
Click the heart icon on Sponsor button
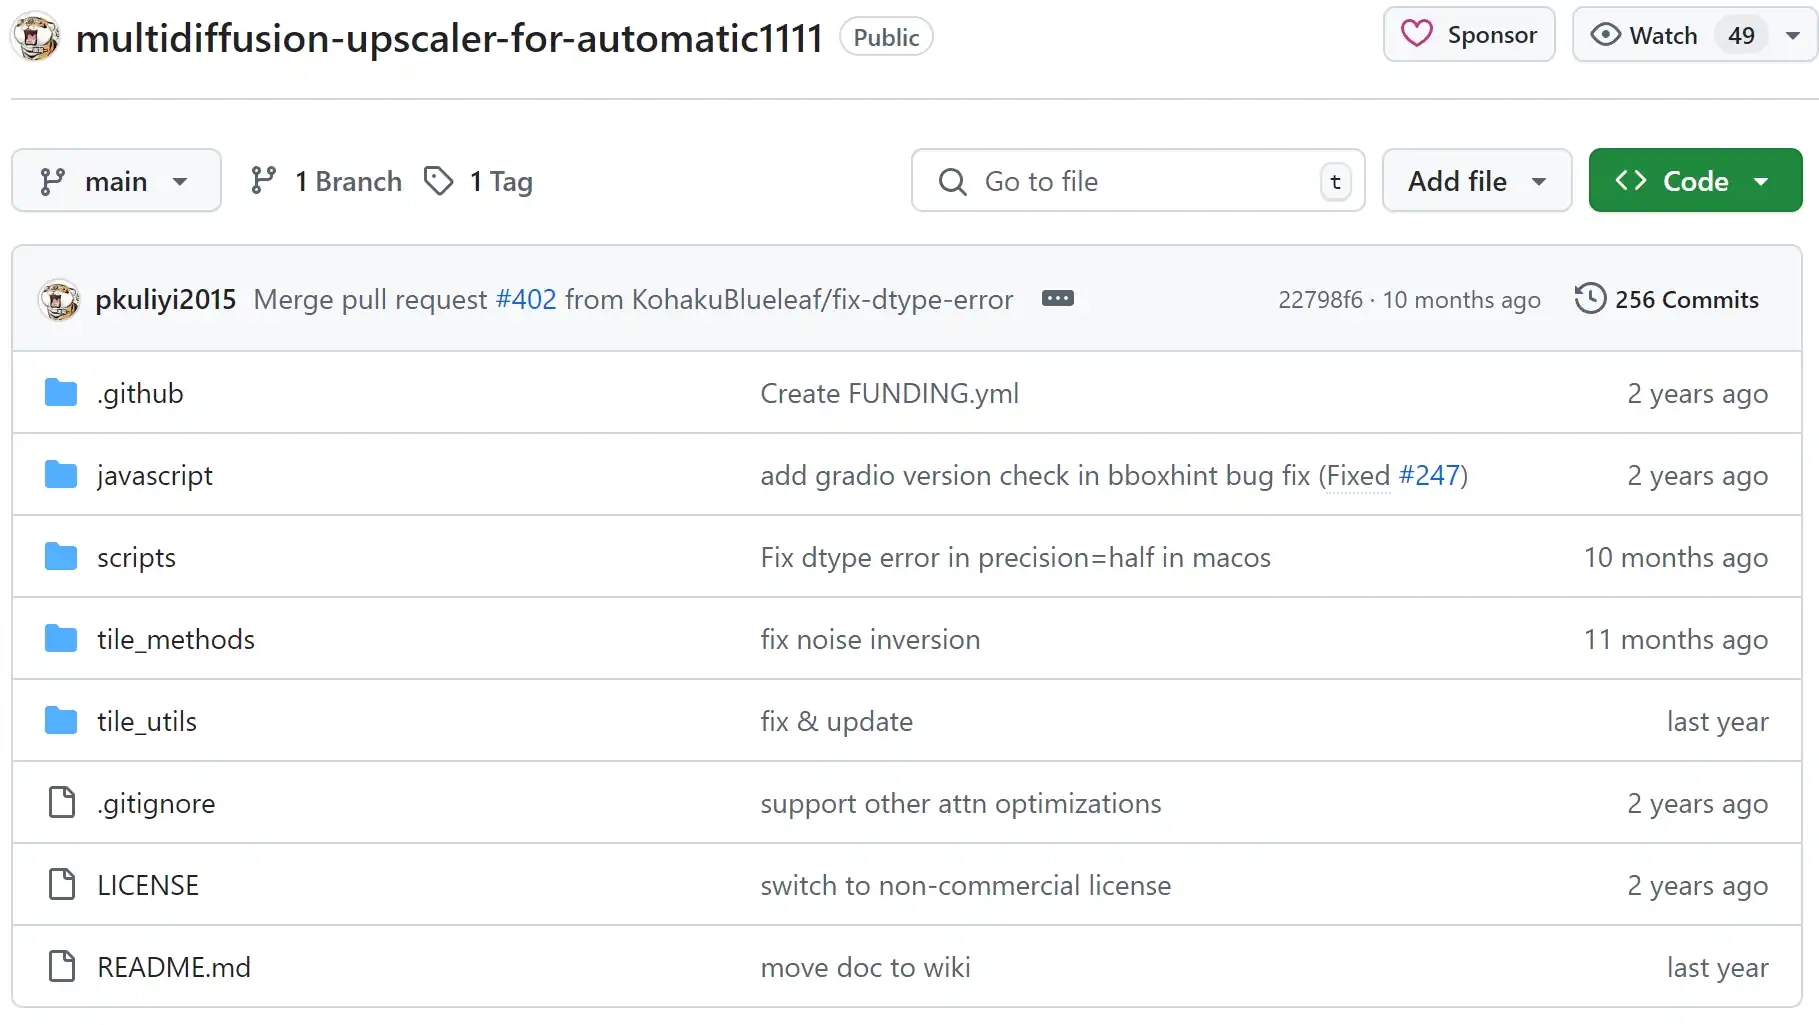pyautogui.click(x=1416, y=34)
